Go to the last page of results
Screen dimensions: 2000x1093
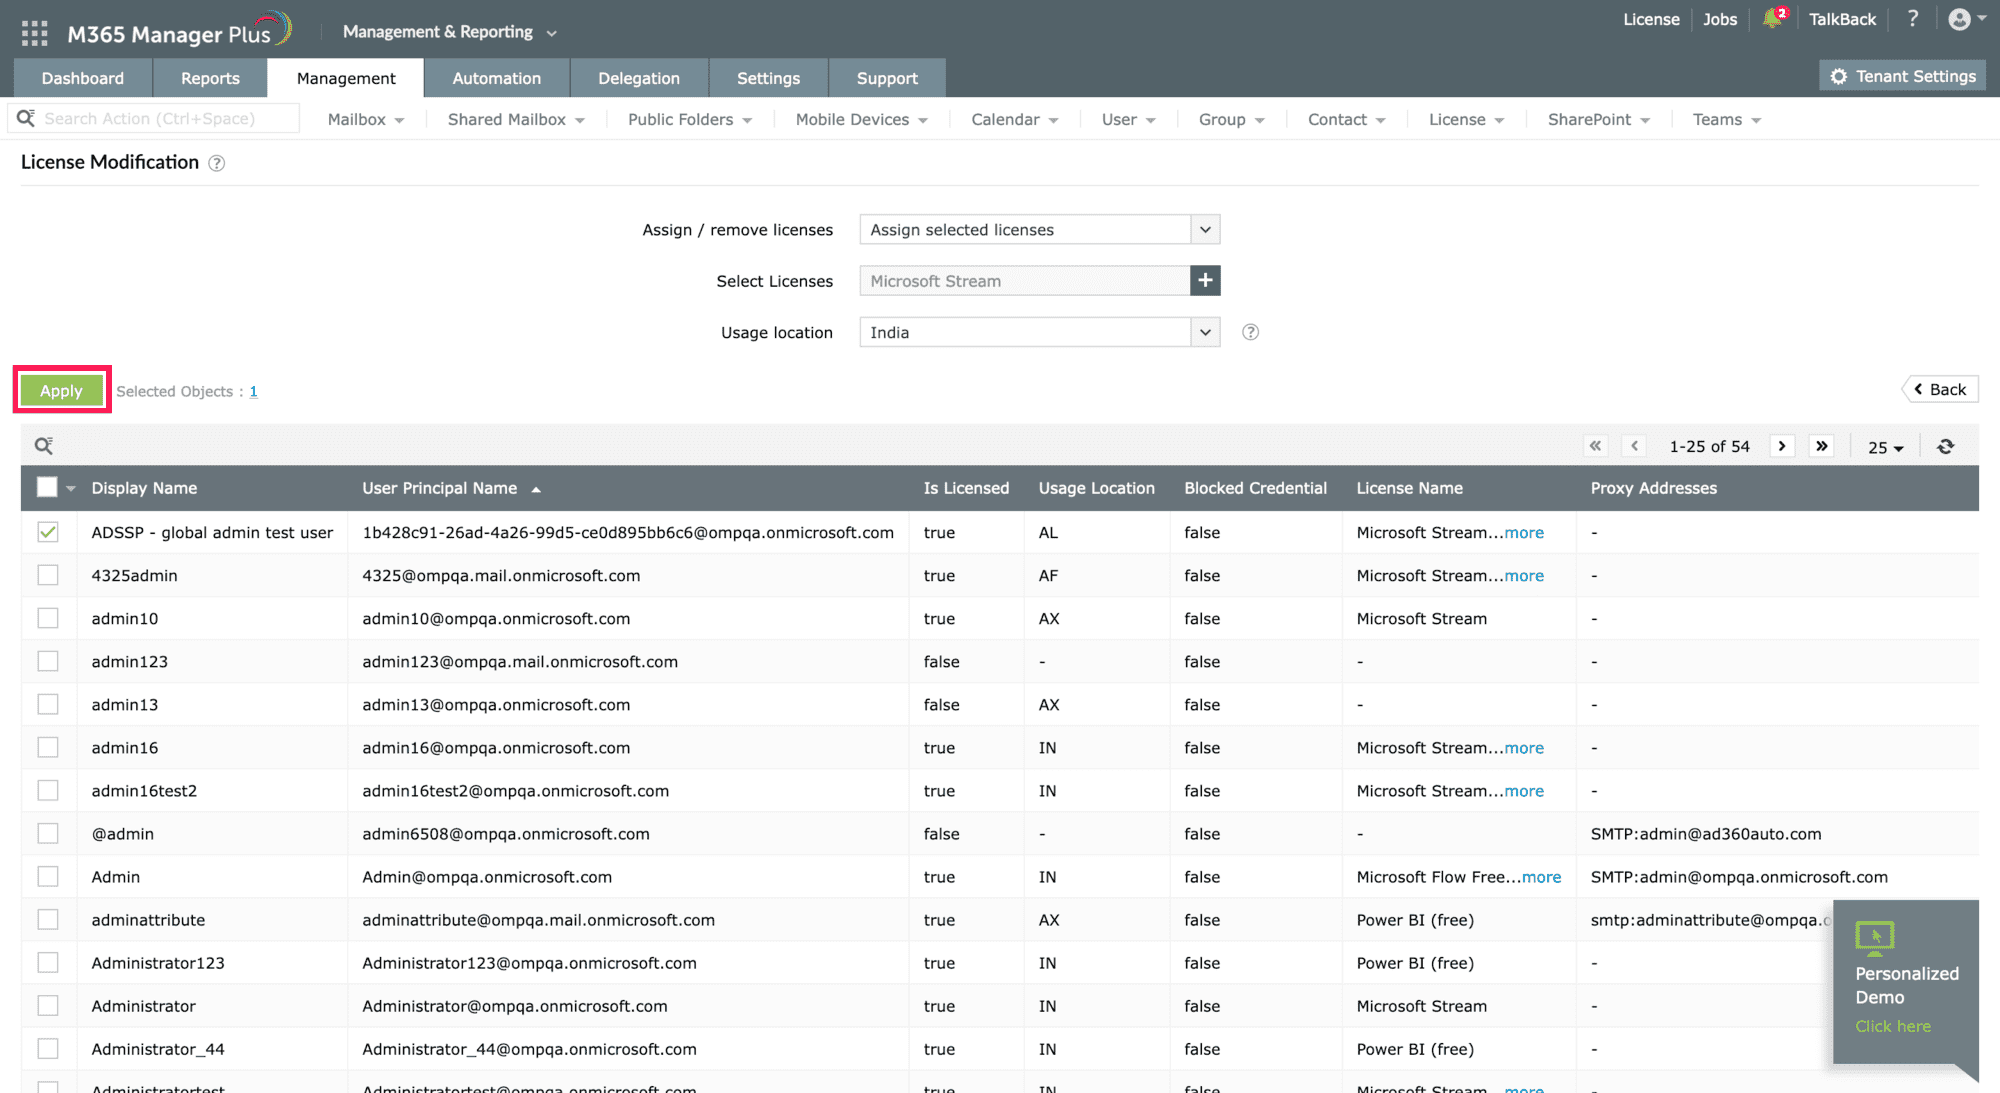tap(1822, 446)
